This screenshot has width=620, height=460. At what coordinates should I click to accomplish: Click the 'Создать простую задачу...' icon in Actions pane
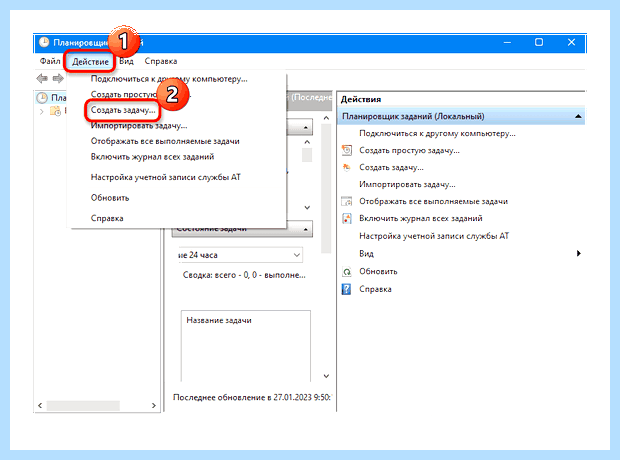tap(346, 150)
